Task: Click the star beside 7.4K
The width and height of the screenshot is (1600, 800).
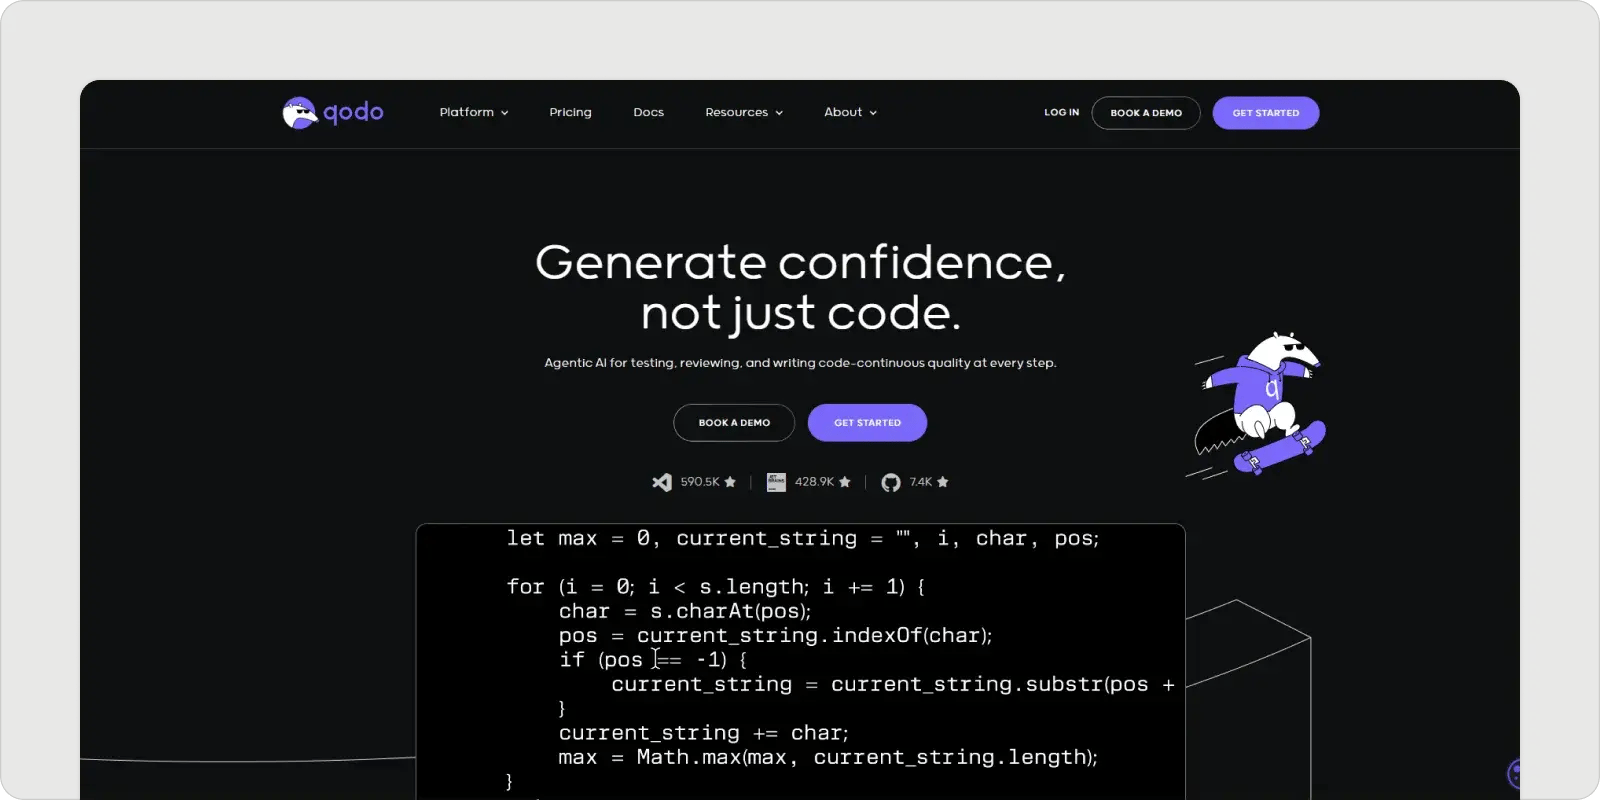Action: [x=942, y=482]
